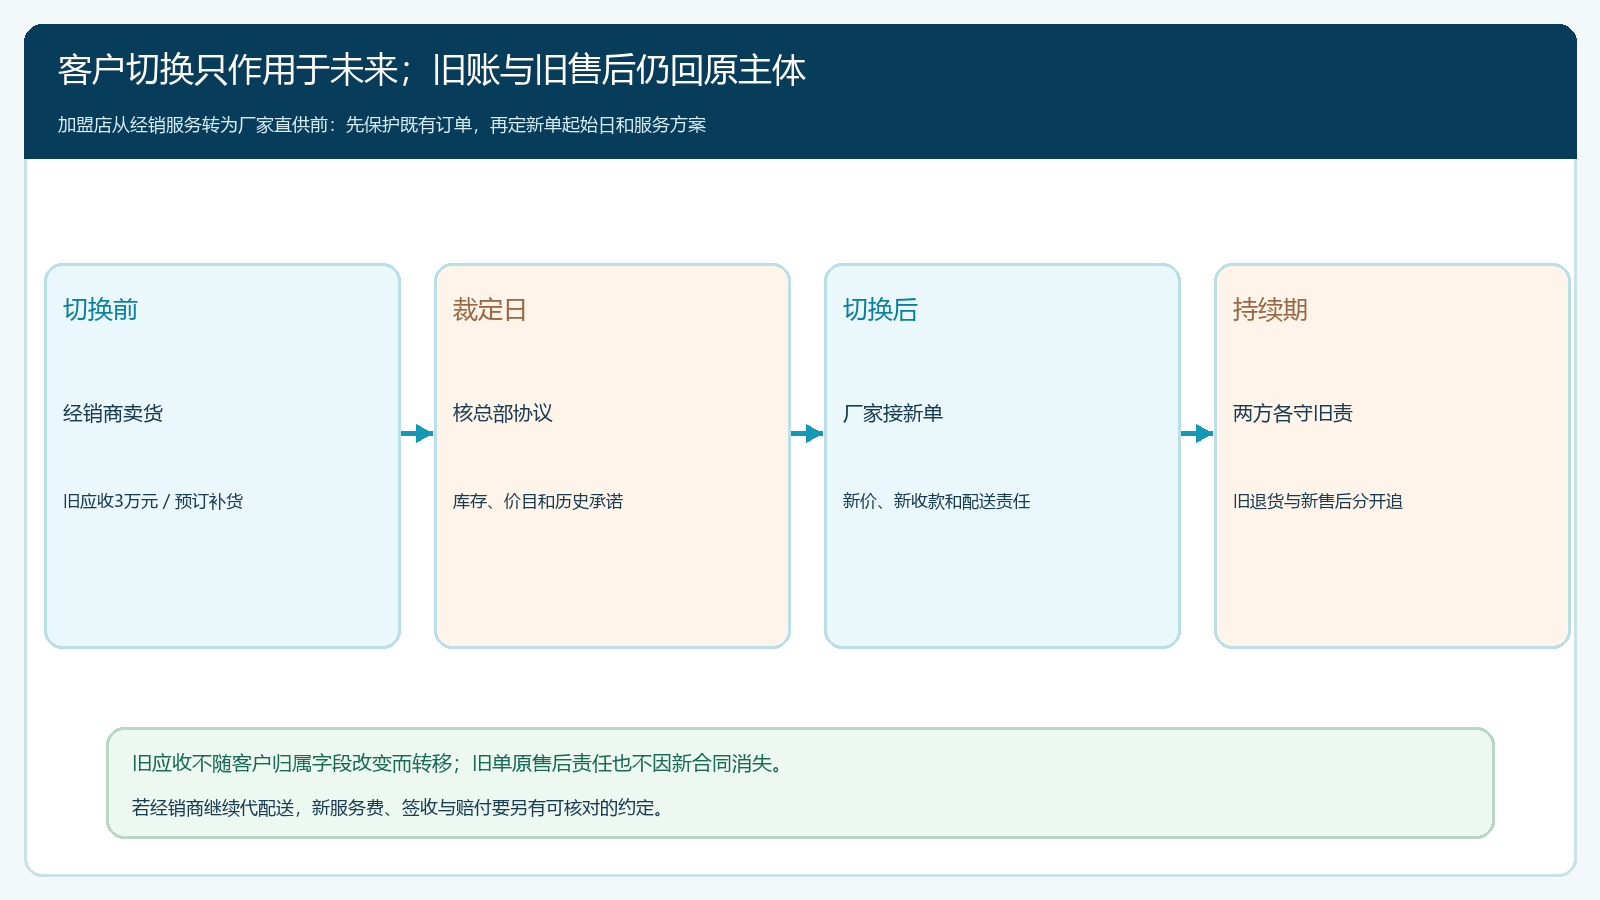Click the green note line 旧应收不随客户归属字段
1600x900 pixels.
(461, 764)
